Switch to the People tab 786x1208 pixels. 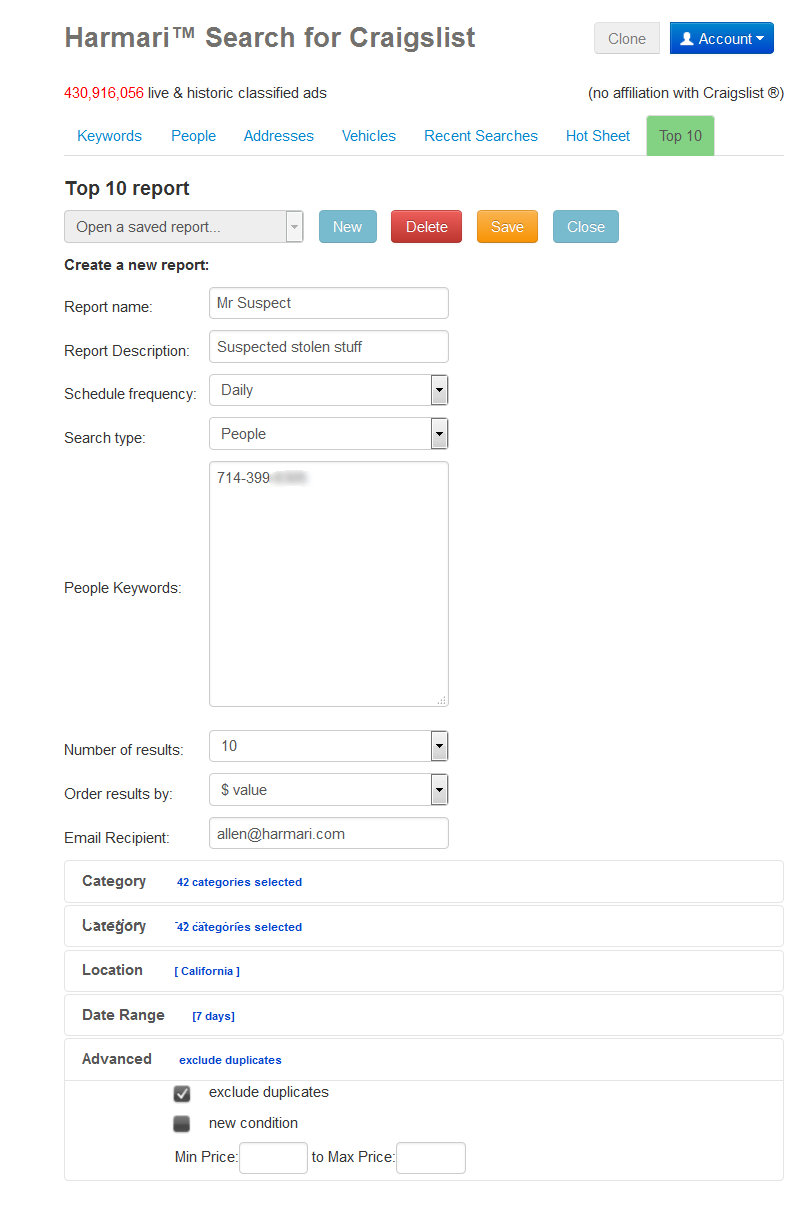[193, 136]
